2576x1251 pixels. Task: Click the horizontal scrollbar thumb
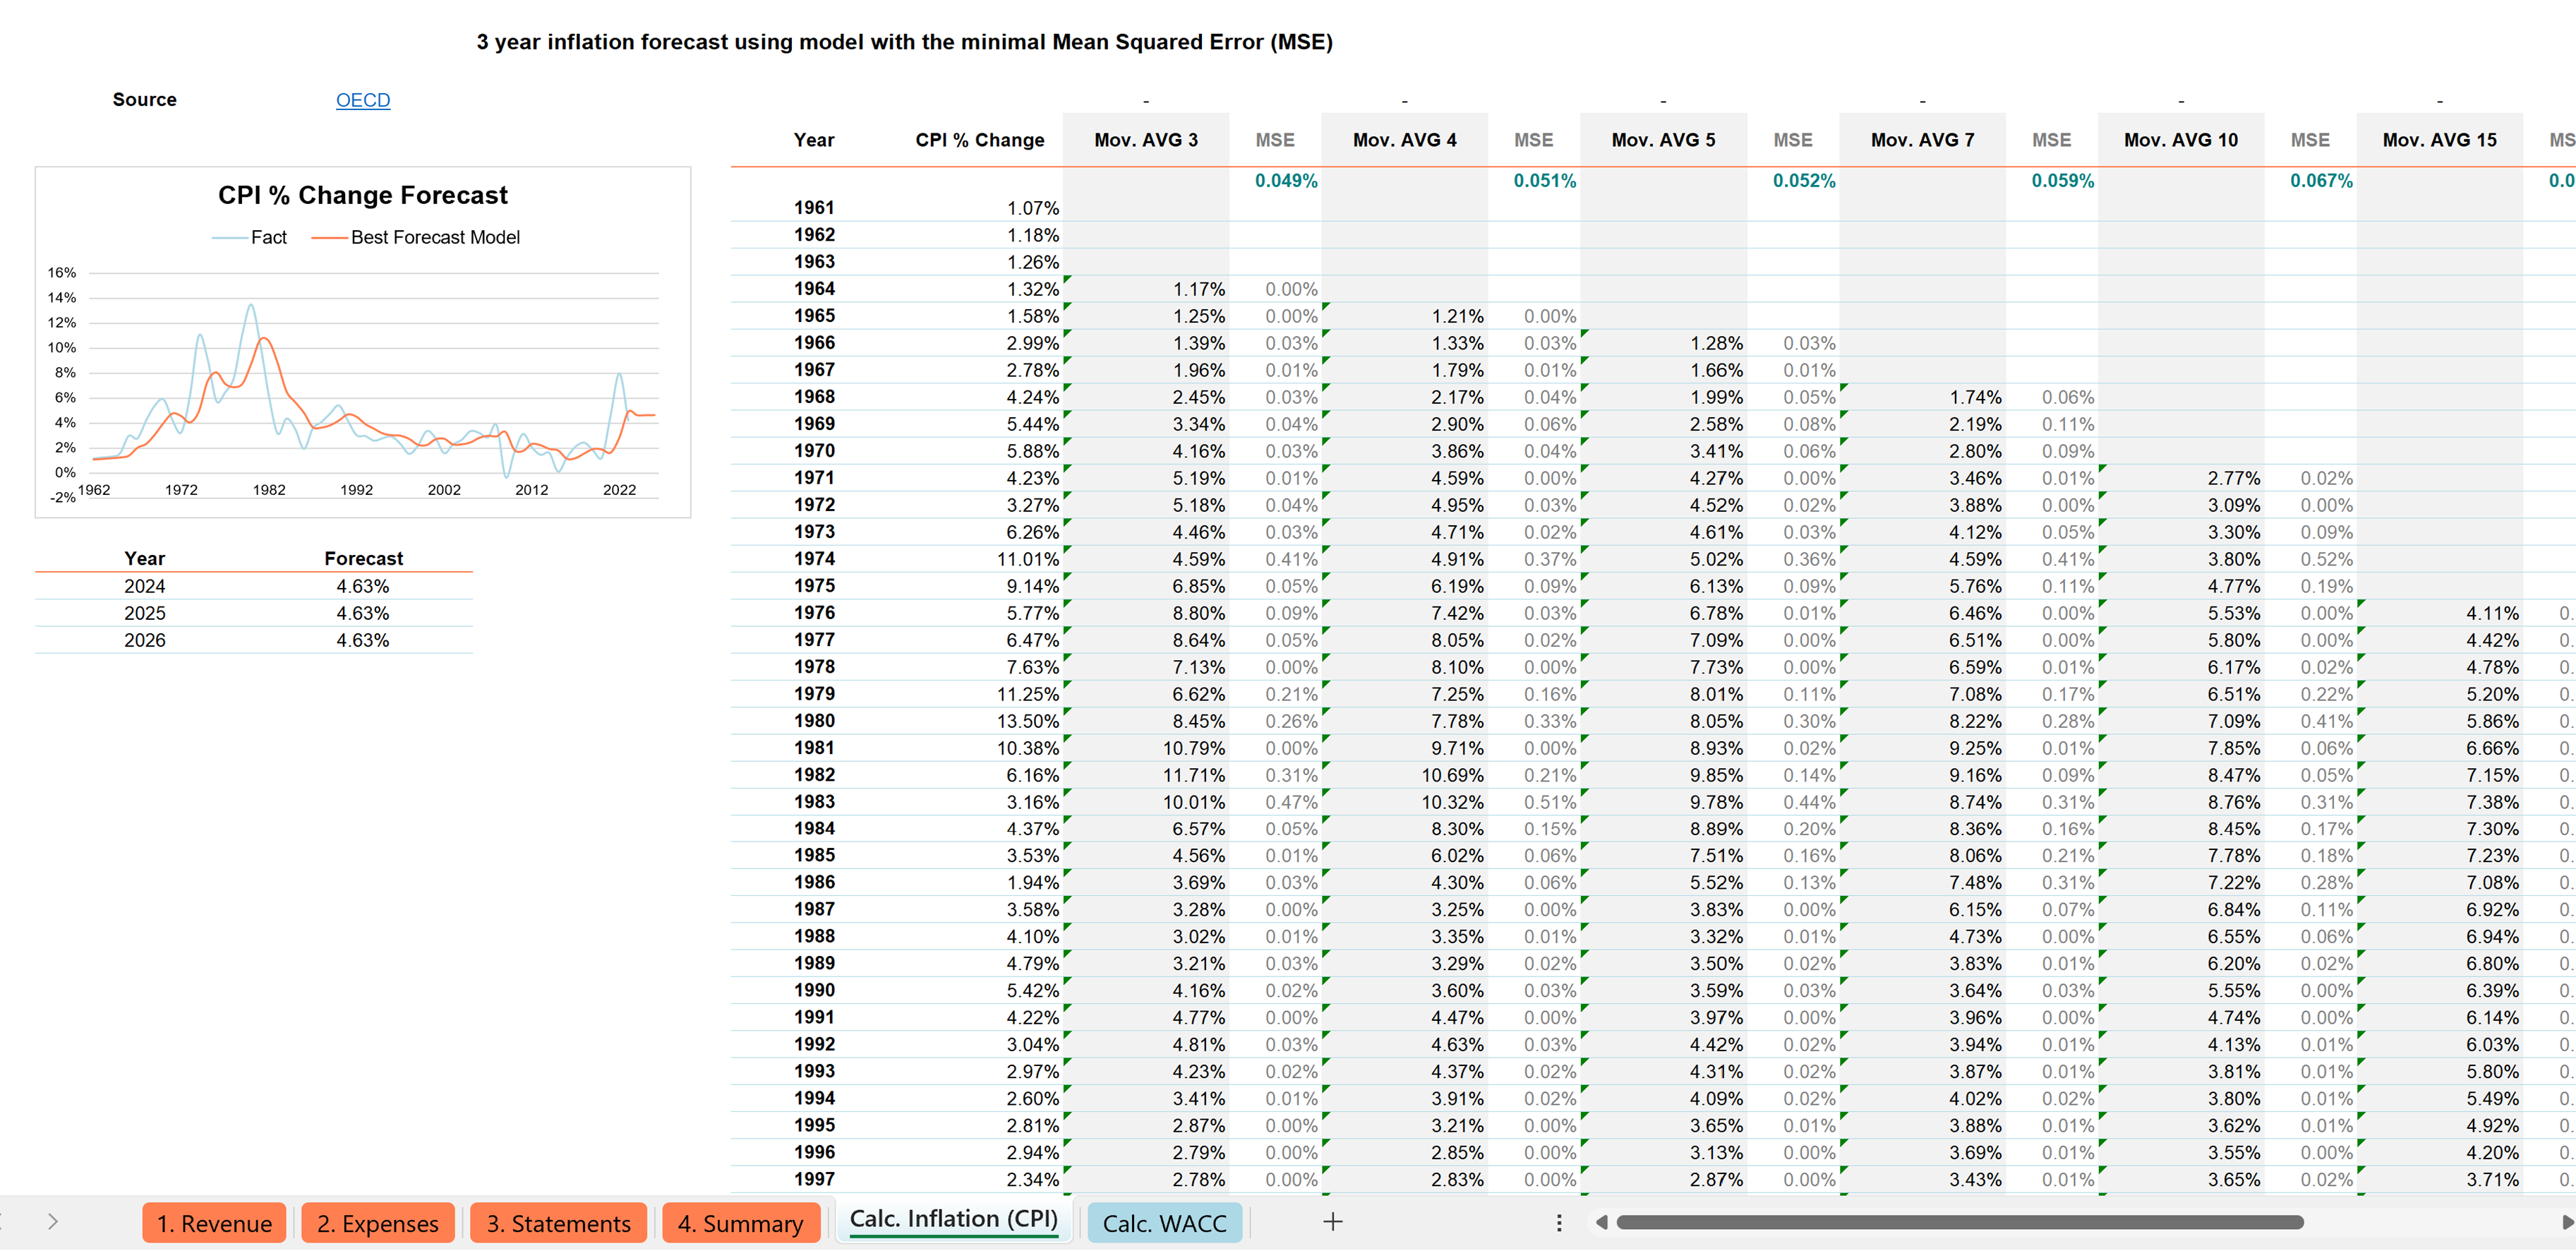(1959, 1222)
